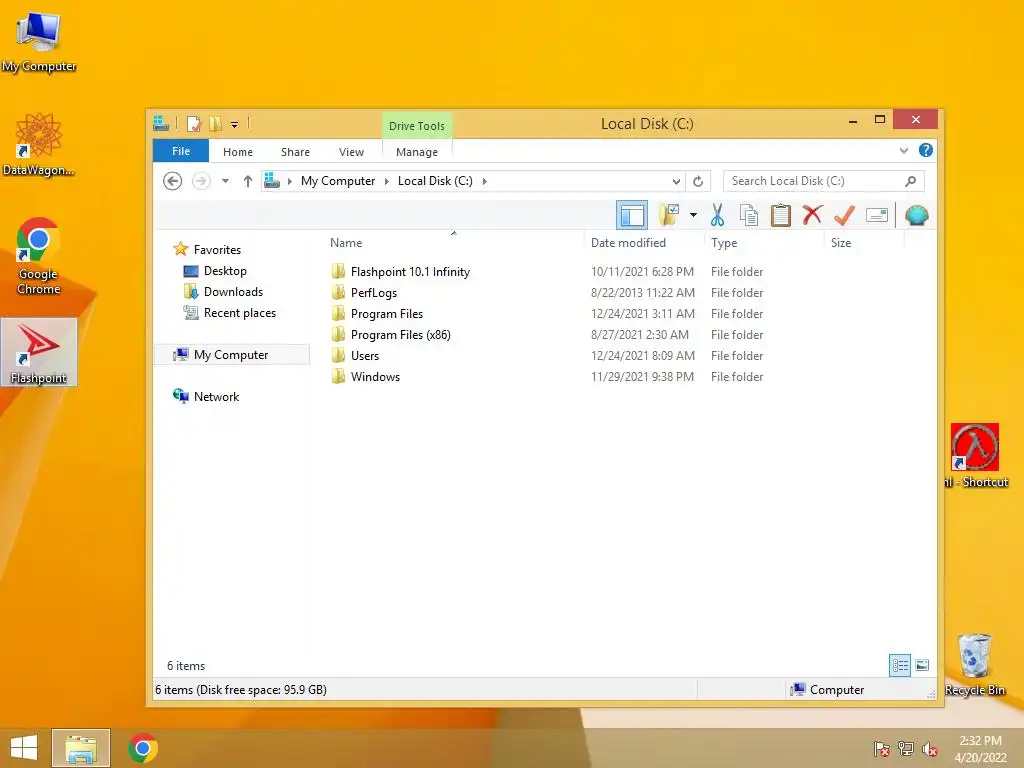Refresh the Local Disk (C:) view
The width and height of the screenshot is (1024, 768).
pyautogui.click(x=698, y=182)
